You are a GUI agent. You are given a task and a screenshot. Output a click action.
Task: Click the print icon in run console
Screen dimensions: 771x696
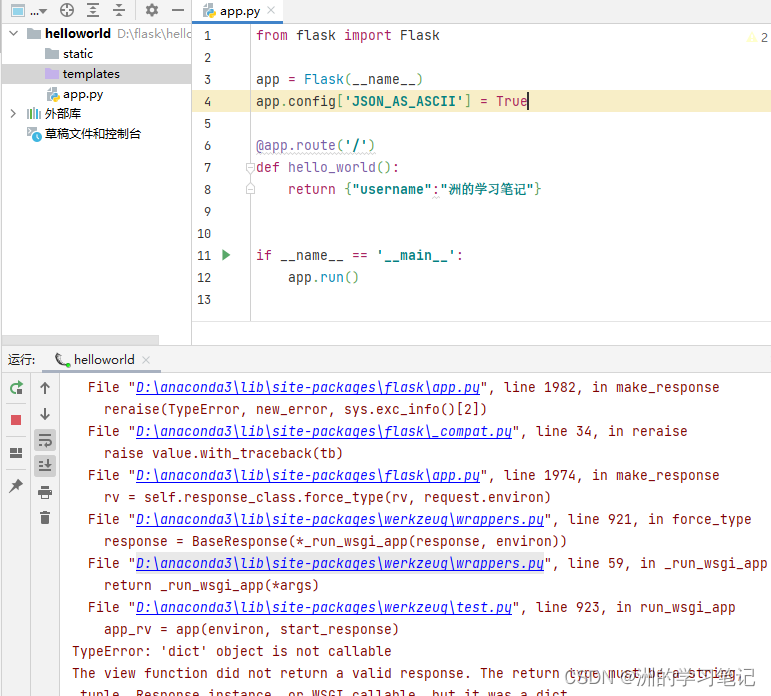pos(45,492)
